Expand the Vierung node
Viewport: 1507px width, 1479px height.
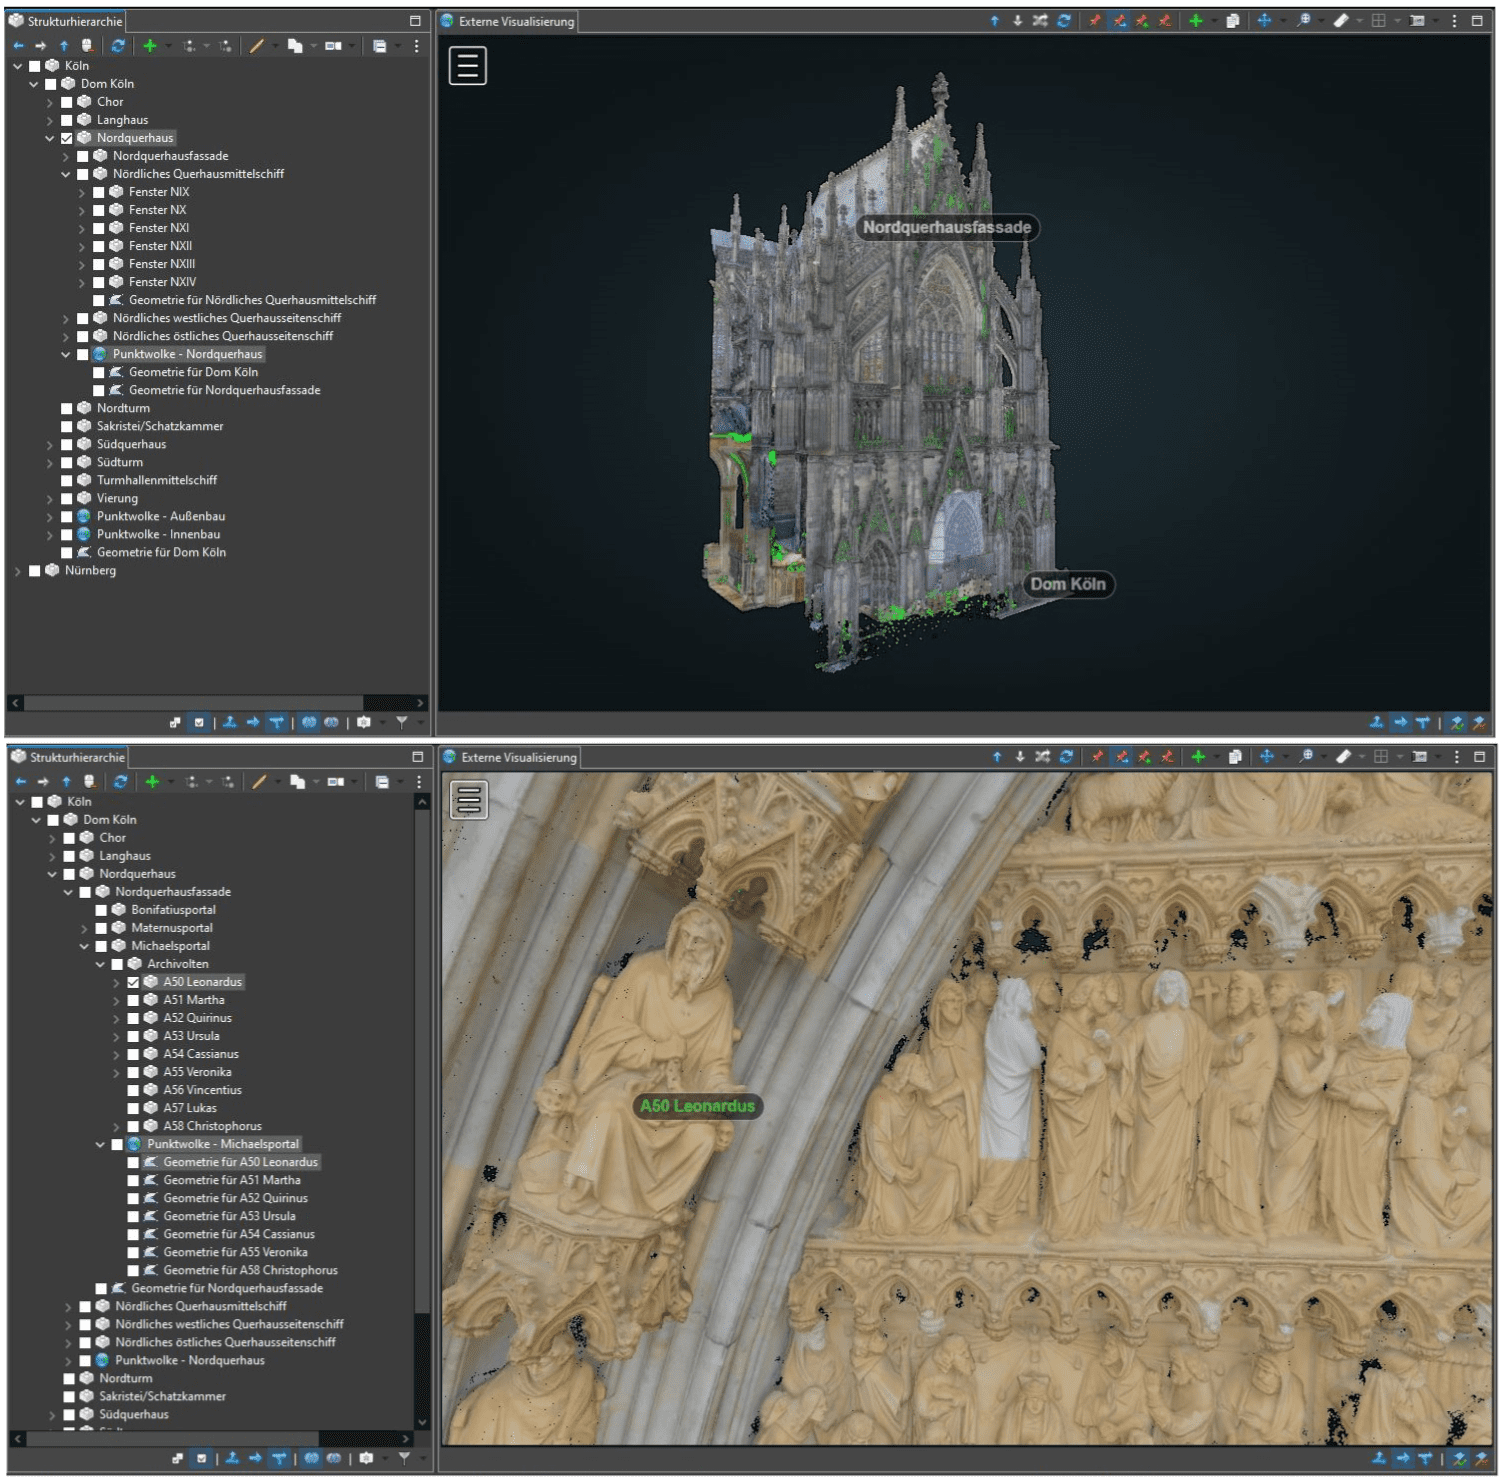(50, 499)
